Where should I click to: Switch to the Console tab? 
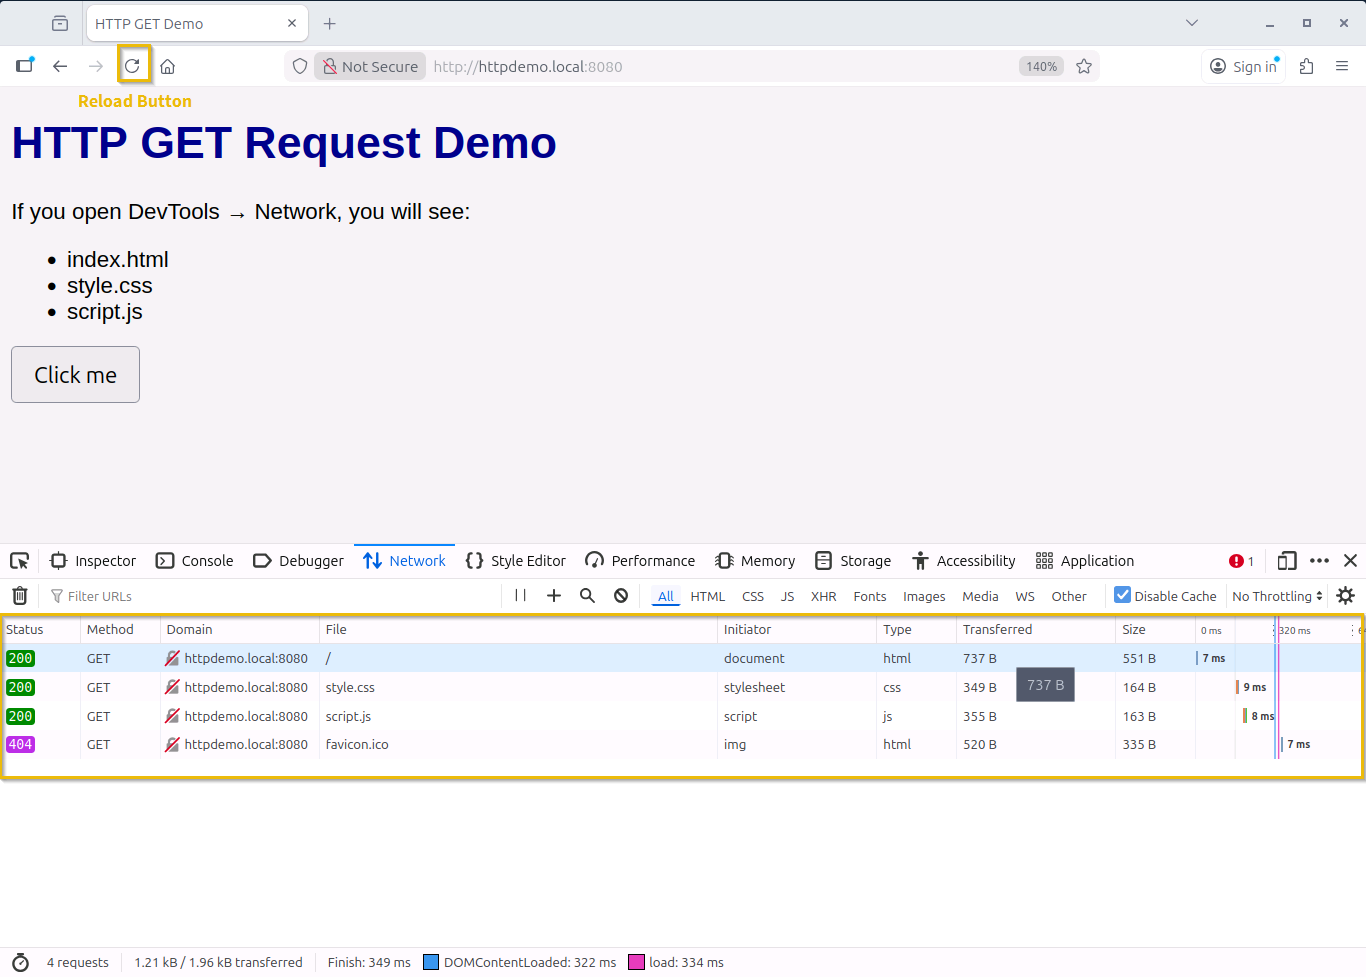click(194, 560)
